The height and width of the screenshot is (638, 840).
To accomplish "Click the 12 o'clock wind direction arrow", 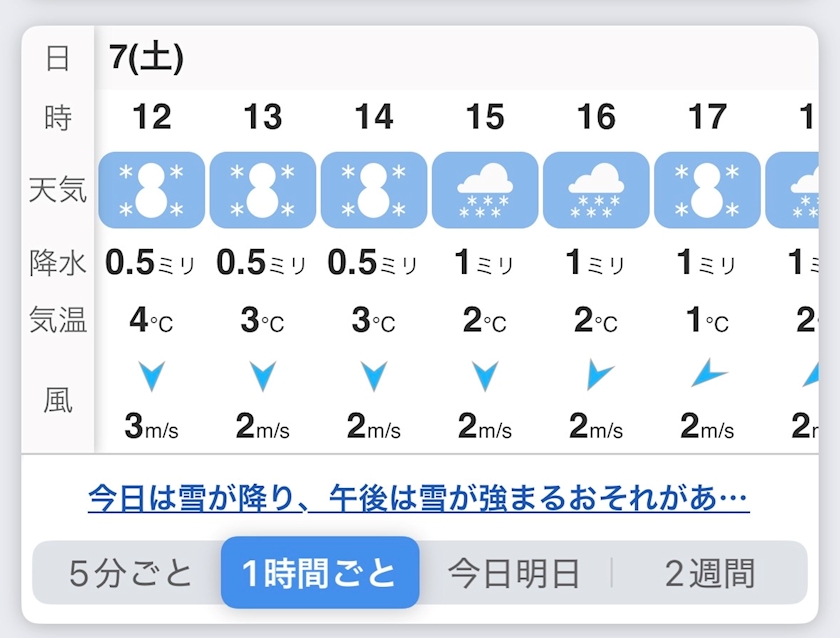I will (151, 377).
